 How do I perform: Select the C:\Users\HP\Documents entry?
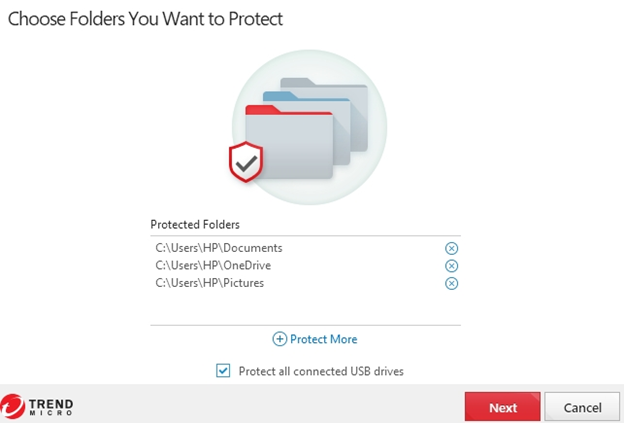coord(219,248)
